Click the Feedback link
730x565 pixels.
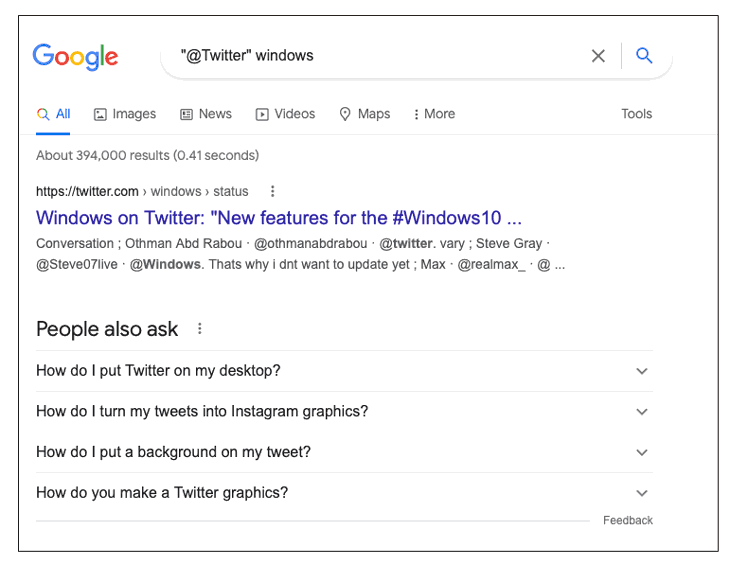(627, 520)
